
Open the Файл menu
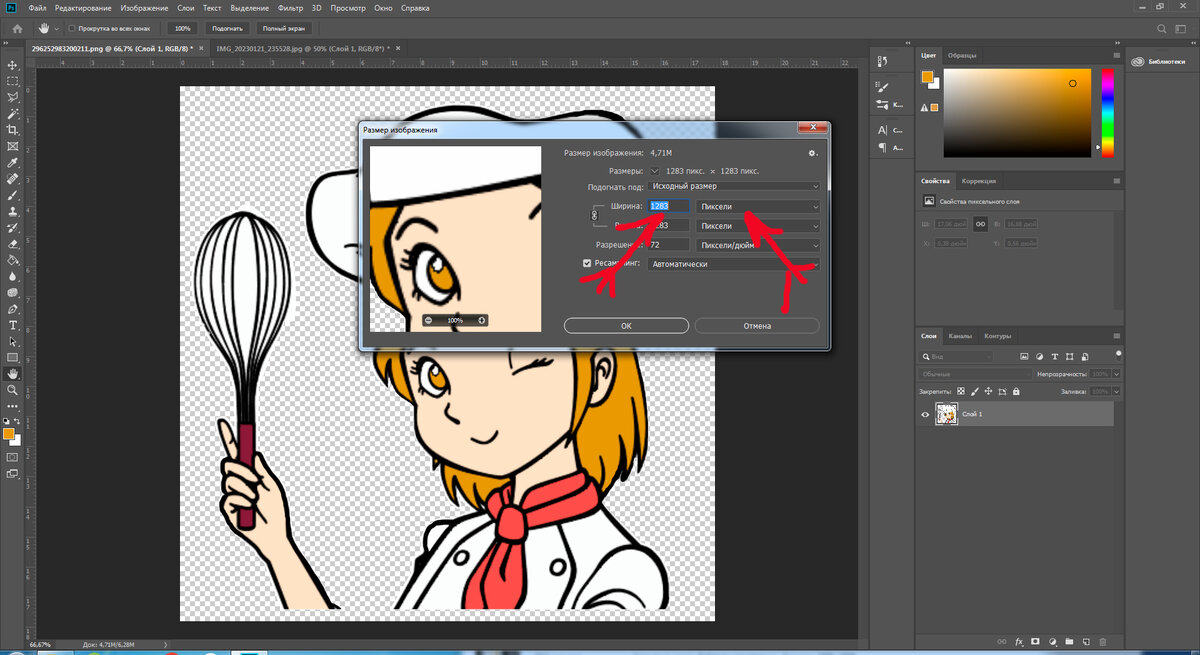(37, 8)
